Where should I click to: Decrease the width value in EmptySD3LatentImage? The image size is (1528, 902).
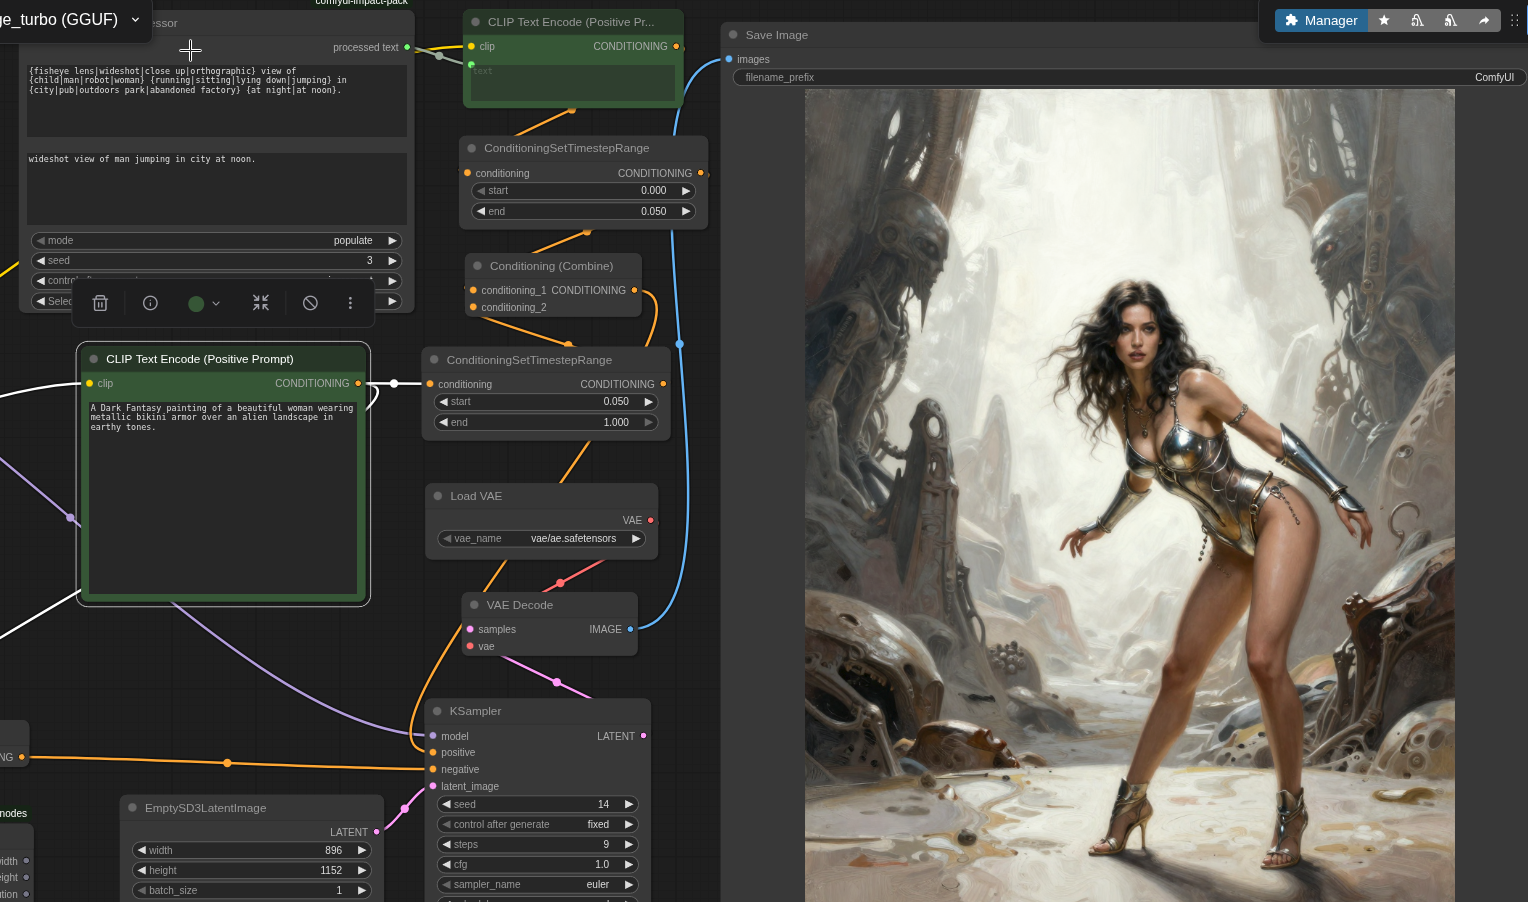coord(142,850)
